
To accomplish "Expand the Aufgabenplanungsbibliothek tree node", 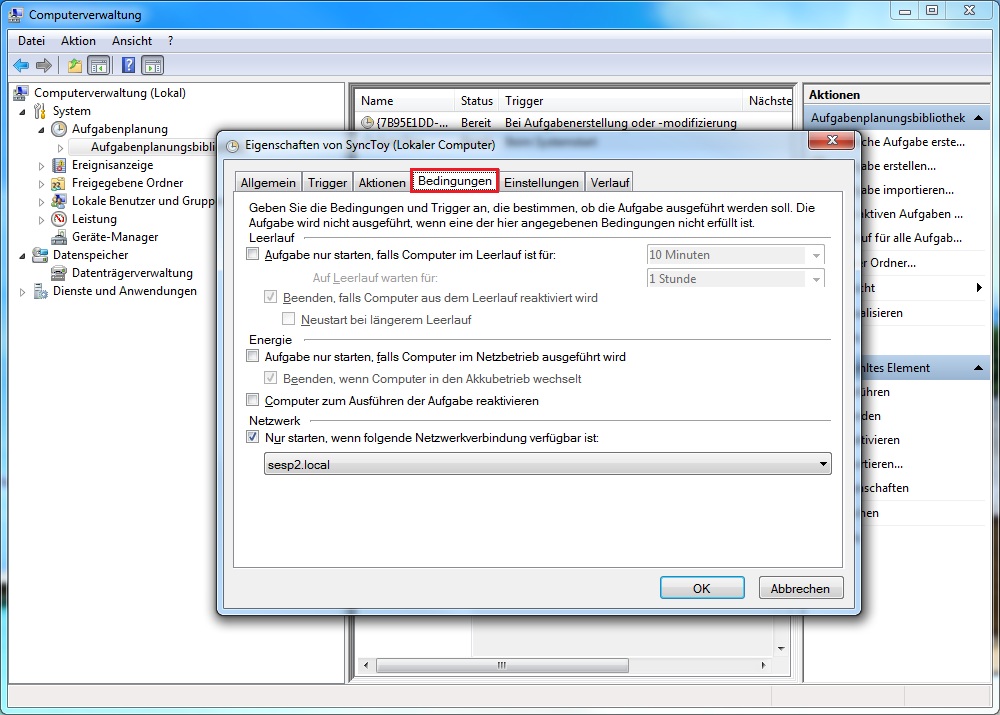I will click(61, 148).
